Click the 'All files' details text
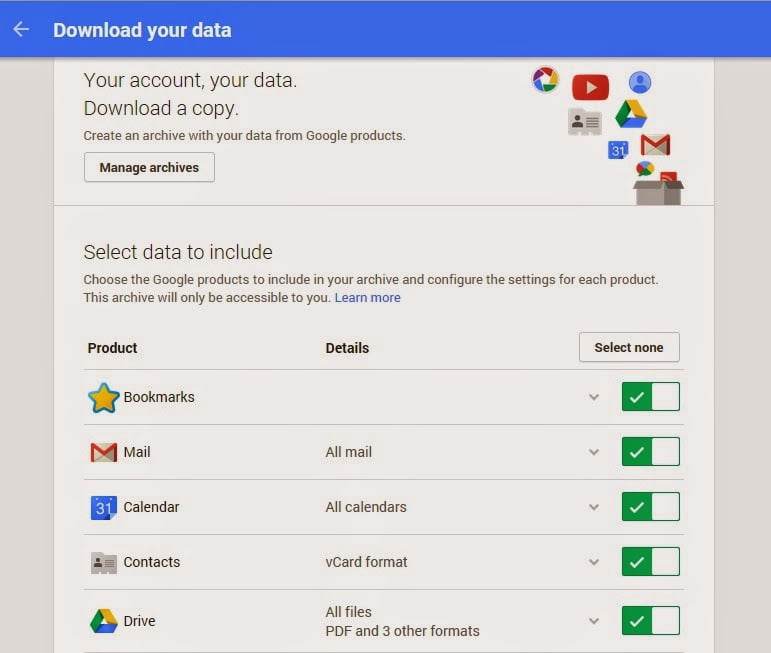 [x=348, y=612]
